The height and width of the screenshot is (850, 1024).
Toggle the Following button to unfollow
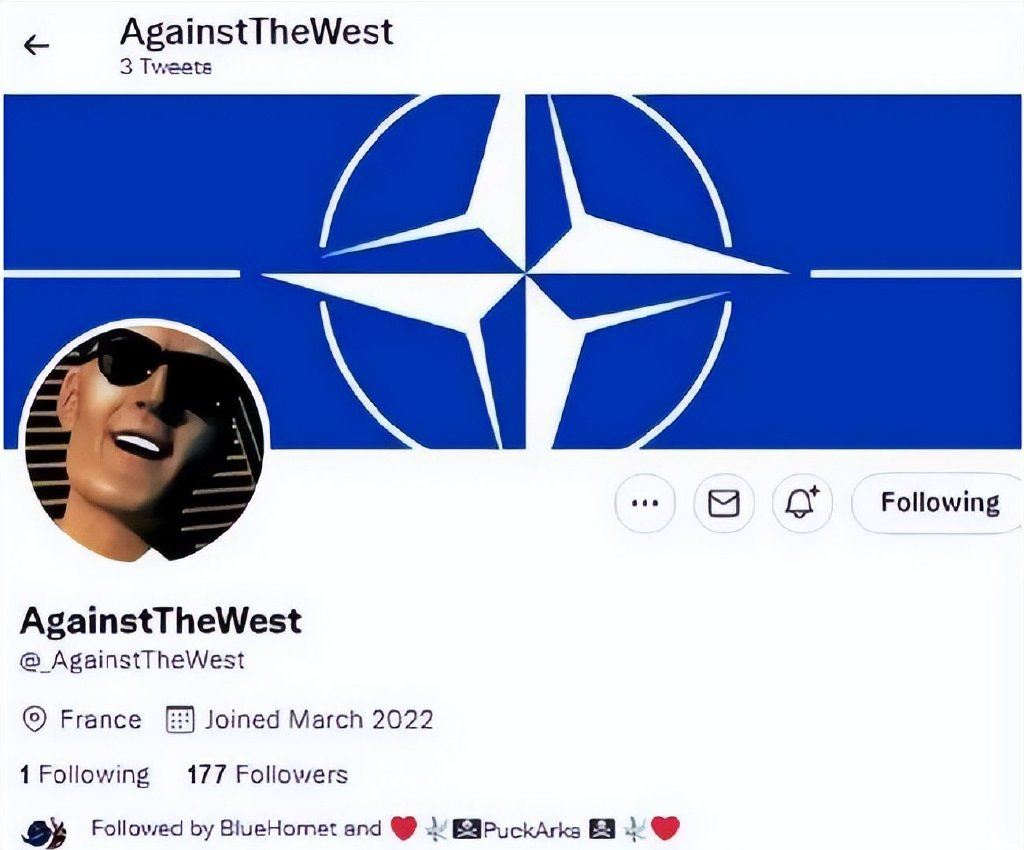coord(938,503)
